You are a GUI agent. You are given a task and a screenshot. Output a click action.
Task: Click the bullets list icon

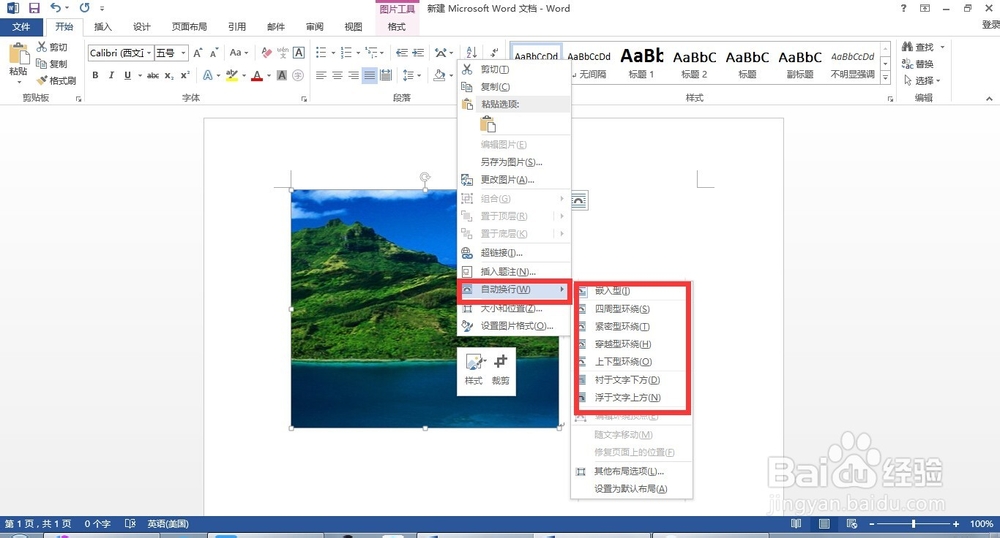tap(321, 53)
